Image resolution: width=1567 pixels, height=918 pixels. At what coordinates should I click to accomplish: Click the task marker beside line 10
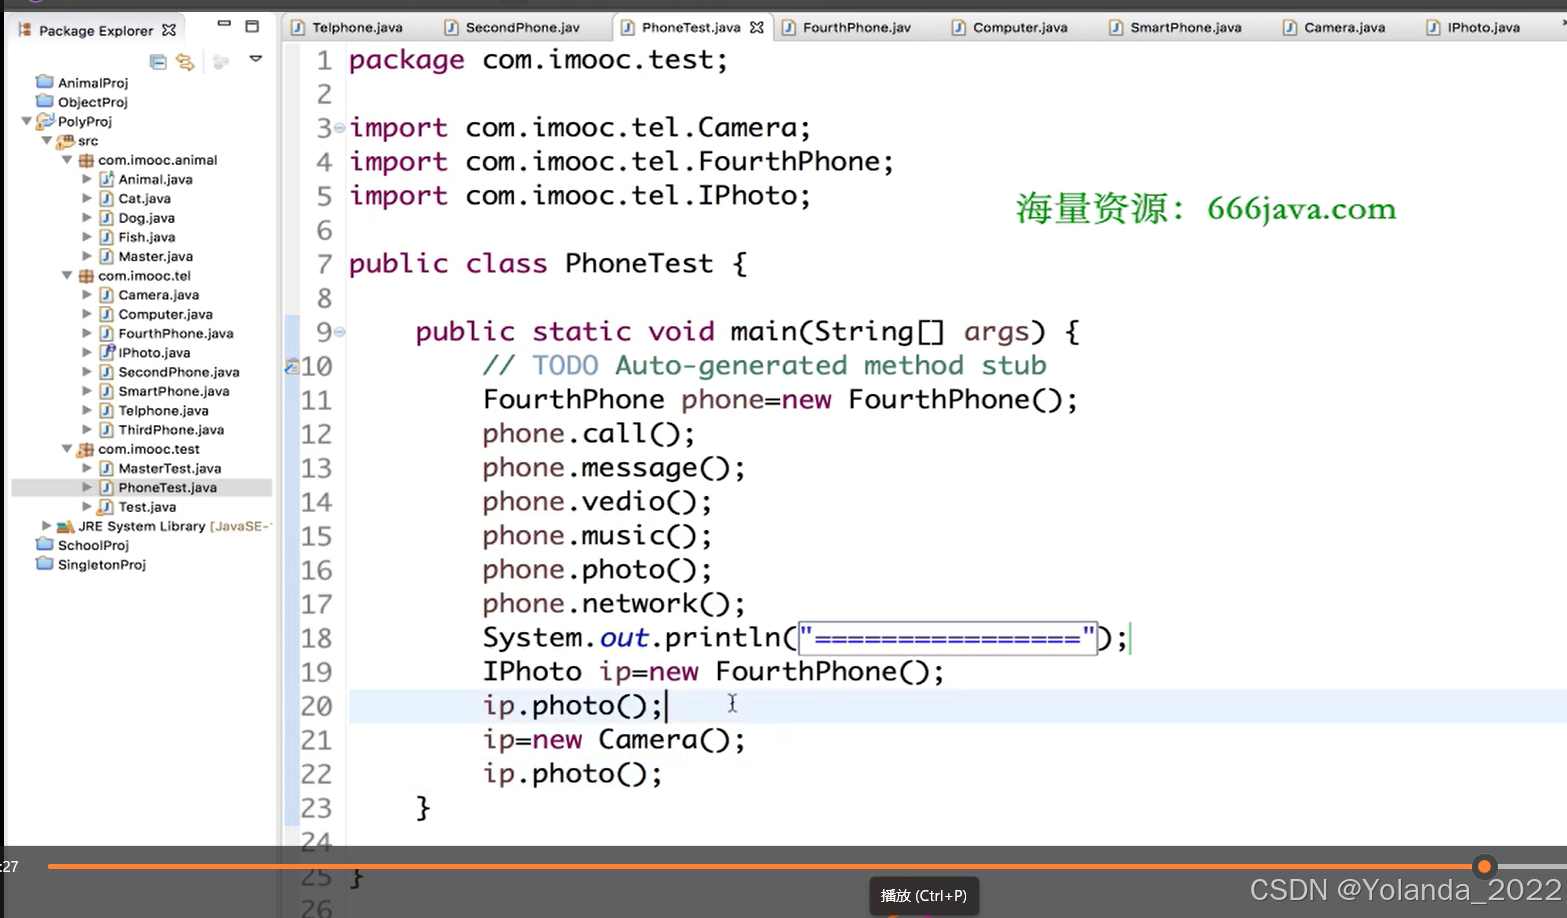[291, 366]
